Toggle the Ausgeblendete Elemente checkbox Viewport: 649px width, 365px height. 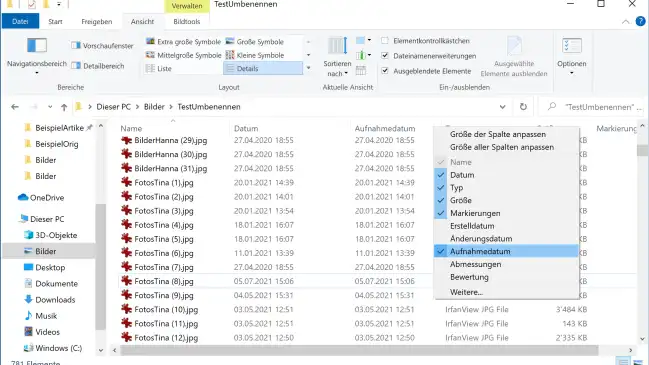tap(385, 71)
